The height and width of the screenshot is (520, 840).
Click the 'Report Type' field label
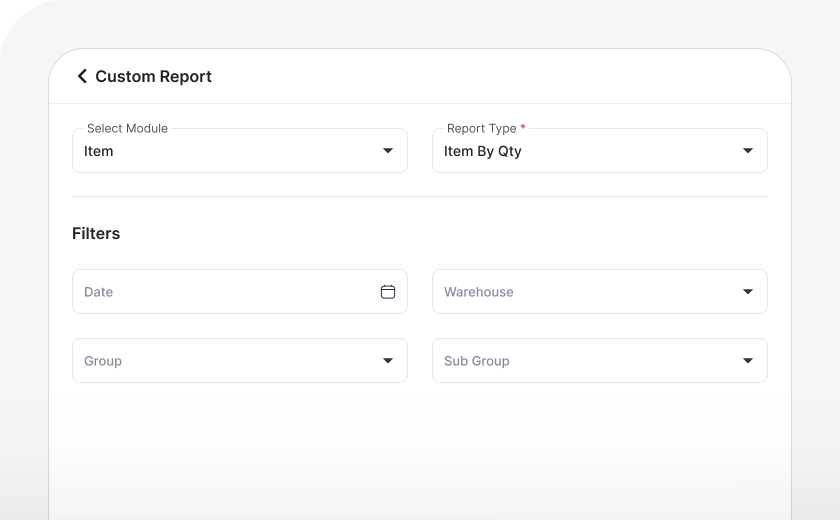(481, 128)
